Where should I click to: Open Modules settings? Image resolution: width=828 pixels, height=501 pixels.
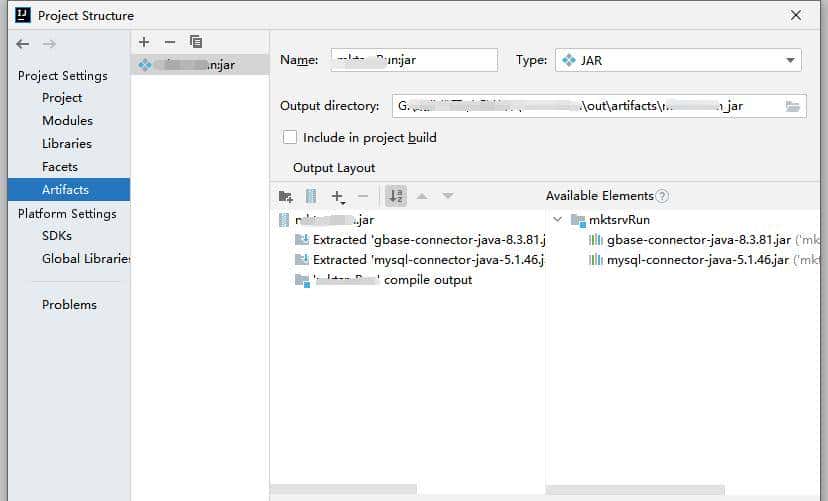67,120
